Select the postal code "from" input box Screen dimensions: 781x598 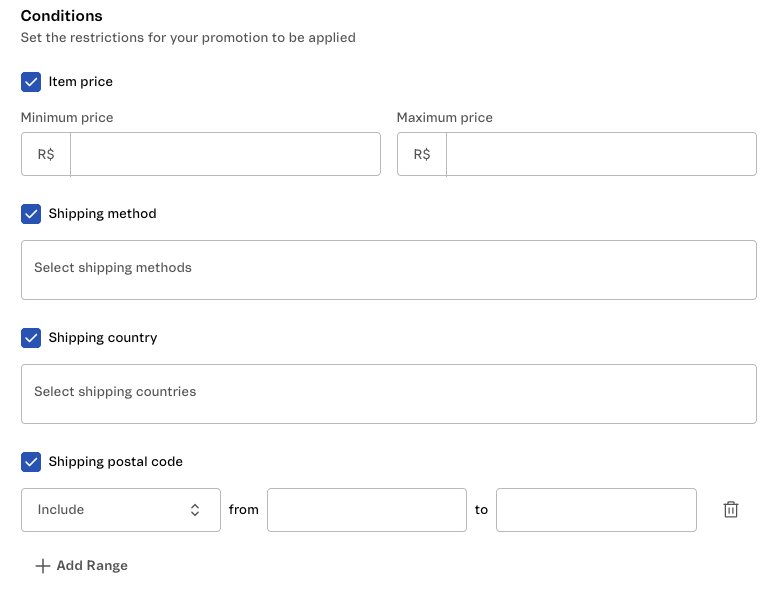366,510
